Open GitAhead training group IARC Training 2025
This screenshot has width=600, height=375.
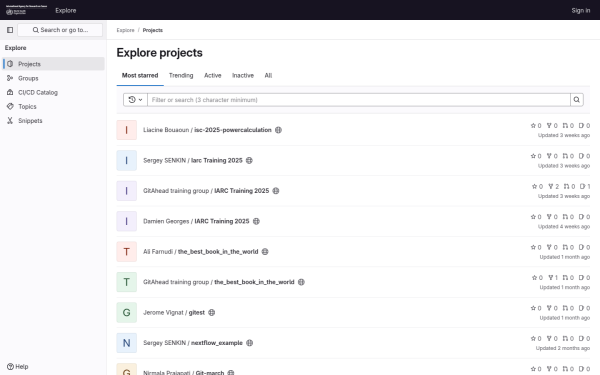(206, 191)
